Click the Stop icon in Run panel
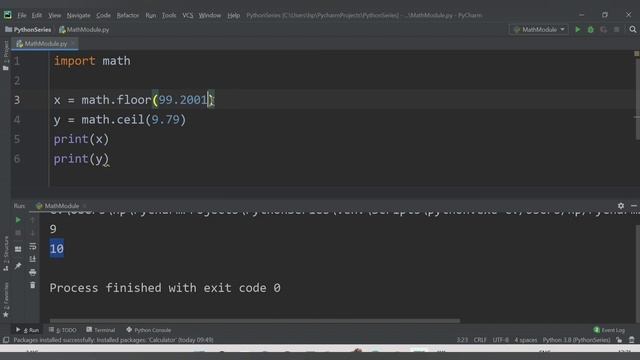The image size is (640, 360). pyautogui.click(x=18, y=233)
